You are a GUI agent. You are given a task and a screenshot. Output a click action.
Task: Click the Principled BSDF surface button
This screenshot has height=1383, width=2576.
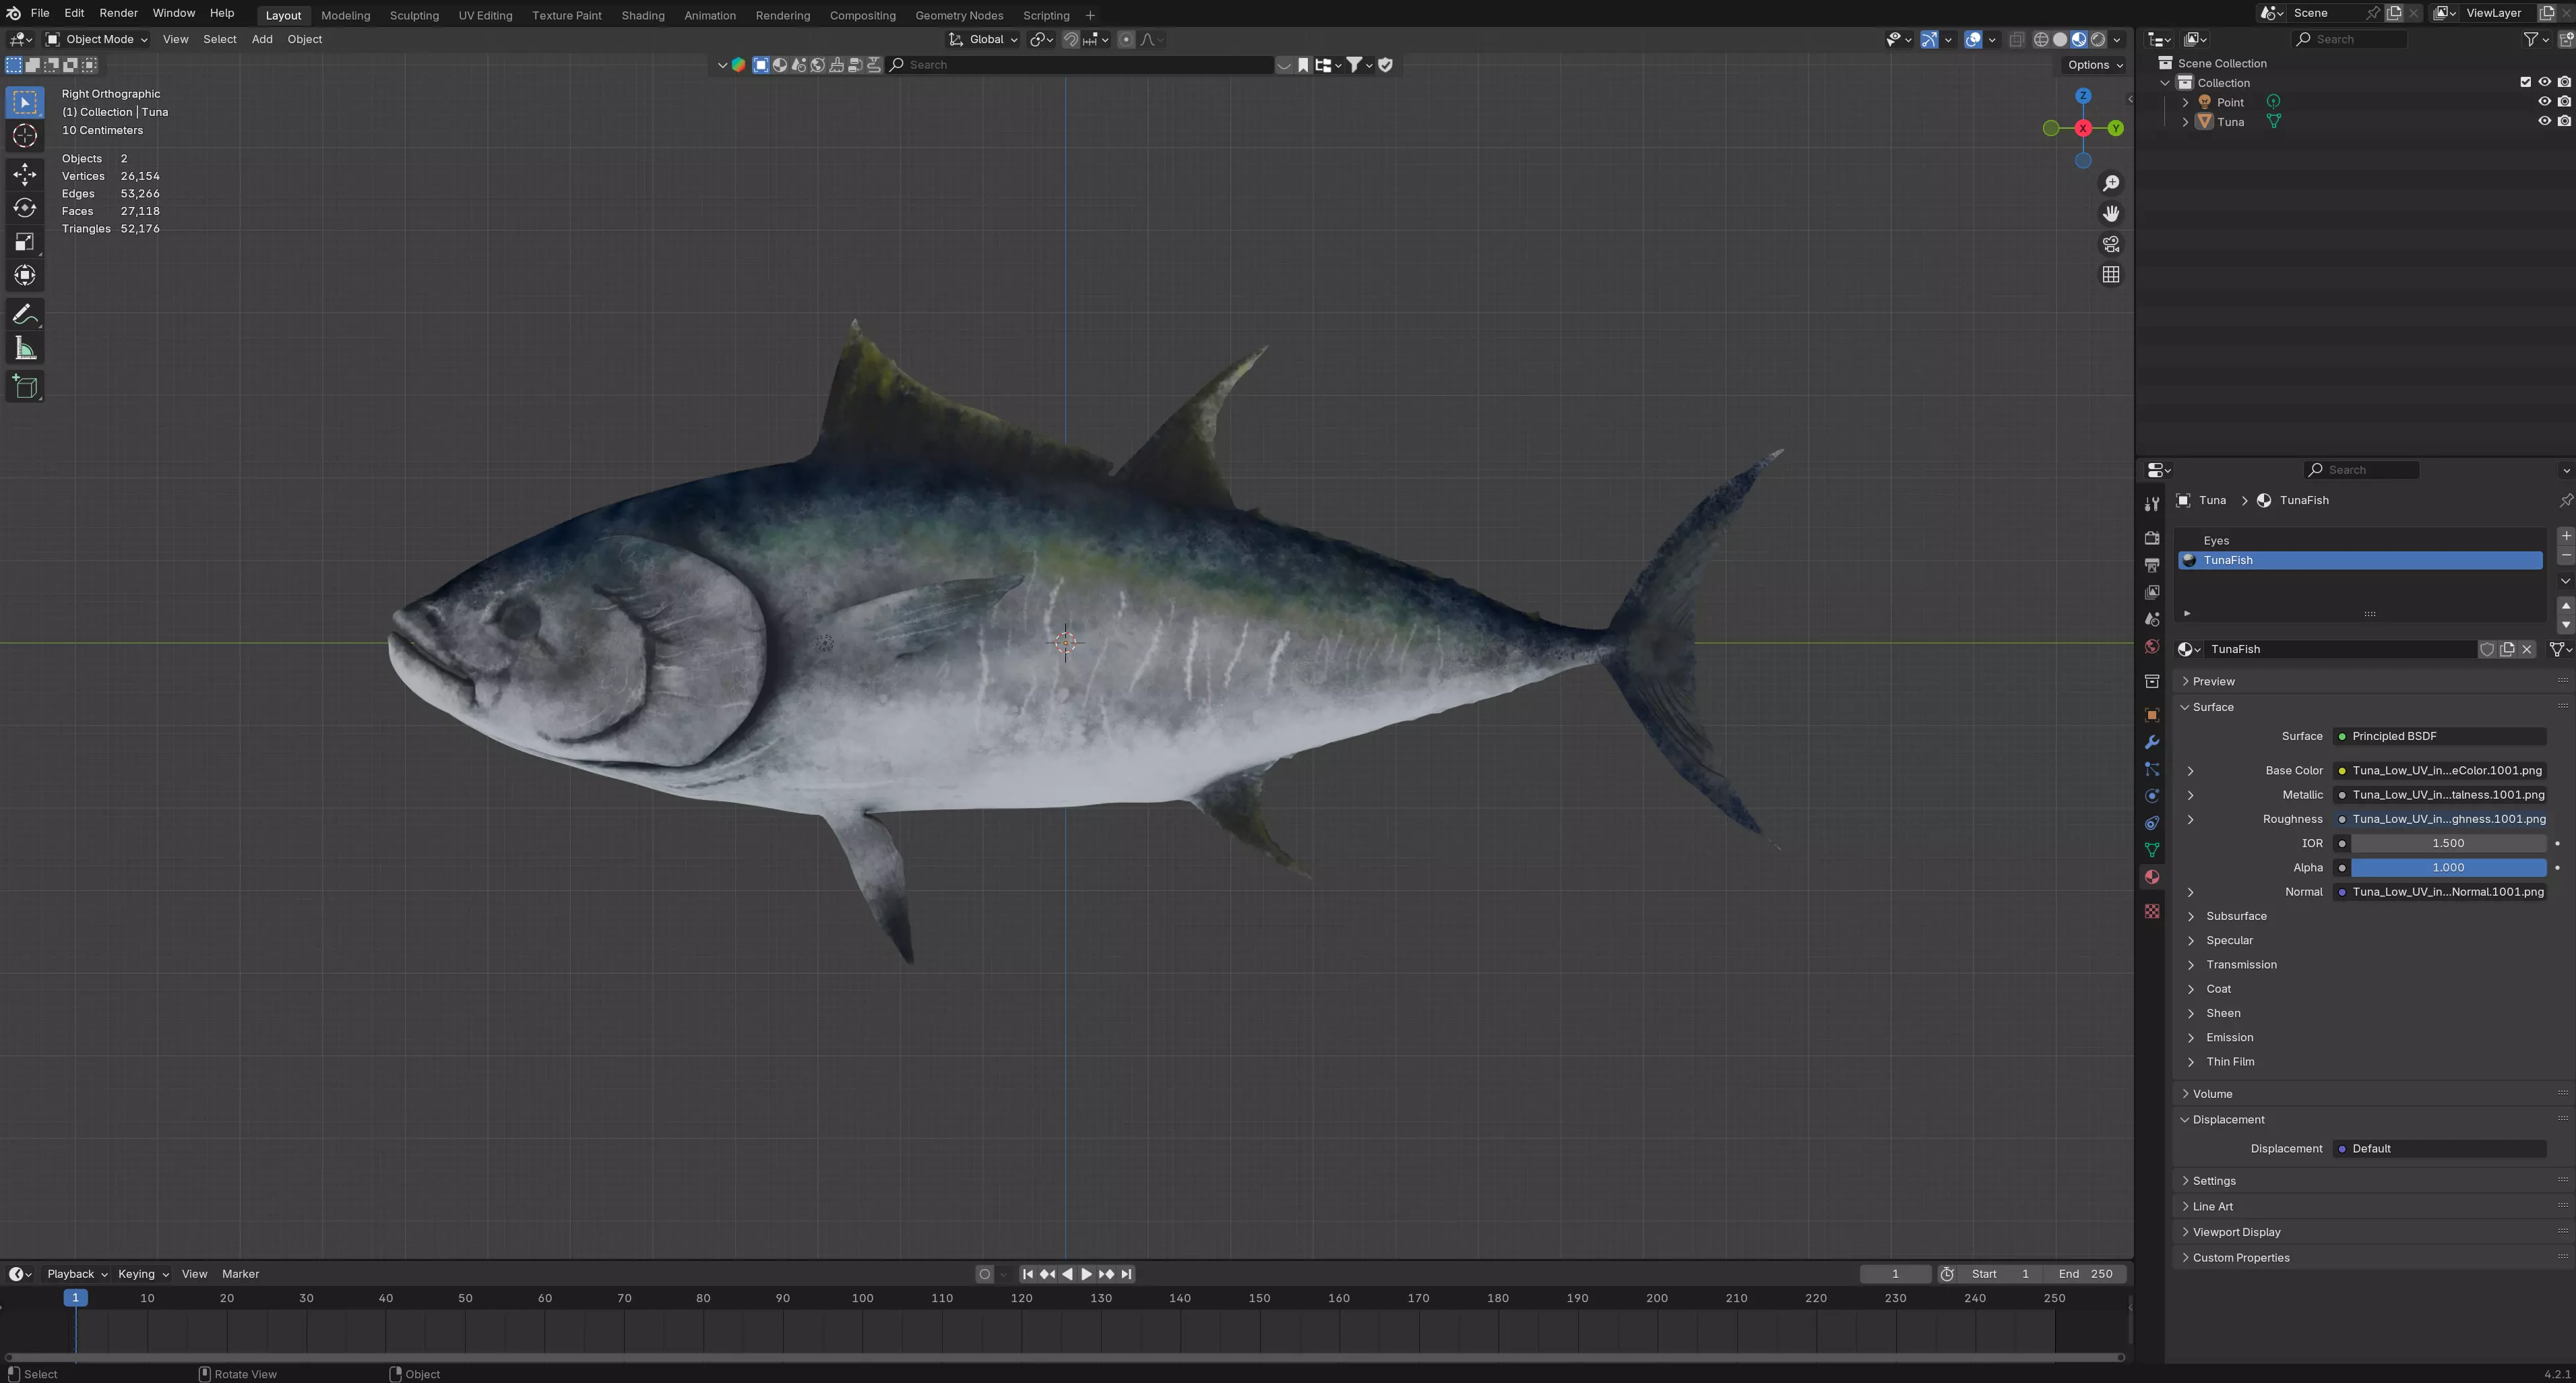tap(2439, 736)
